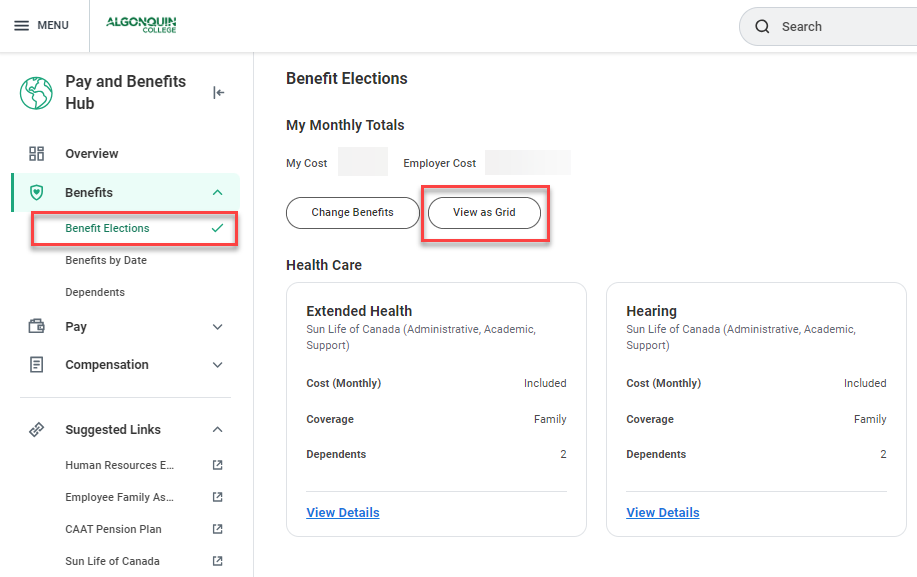The width and height of the screenshot is (917, 577).
Task: Click the Pay and Benefits Hub globe icon
Action: tap(36, 93)
